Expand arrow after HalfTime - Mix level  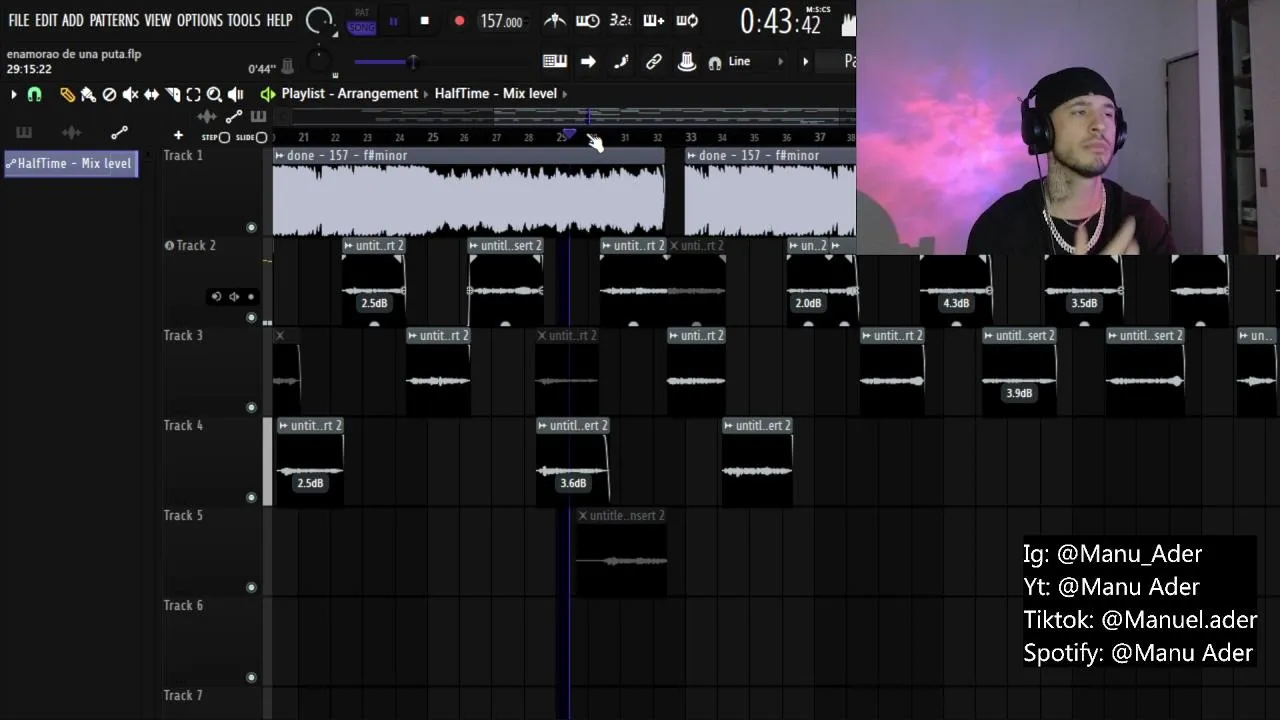(x=565, y=94)
